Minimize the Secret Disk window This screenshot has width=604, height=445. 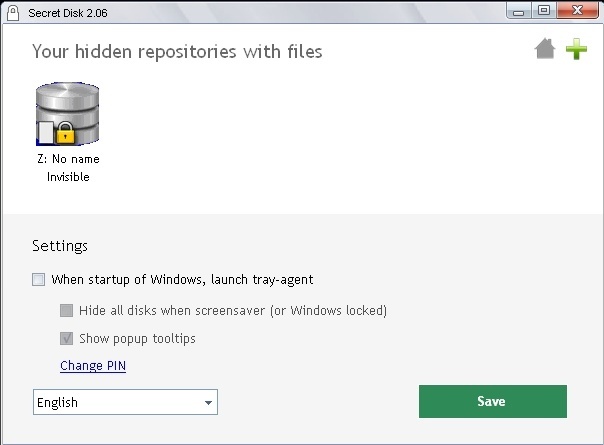519,11
